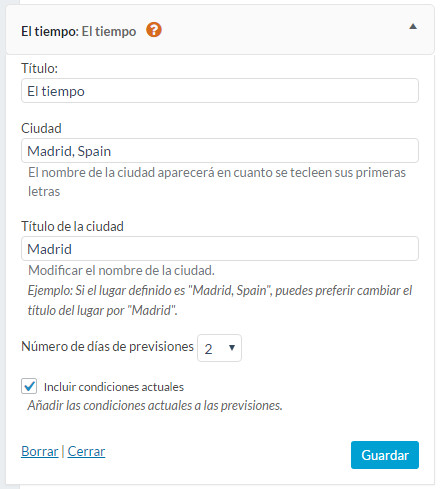Focus the Título input containing El tiempo
This screenshot has height=489, width=442.
(220, 91)
